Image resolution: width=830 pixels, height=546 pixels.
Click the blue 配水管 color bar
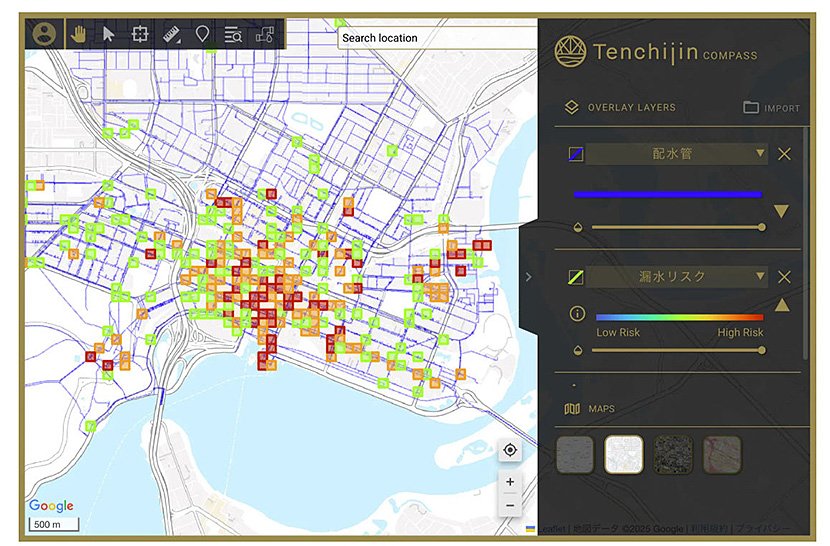(668, 194)
